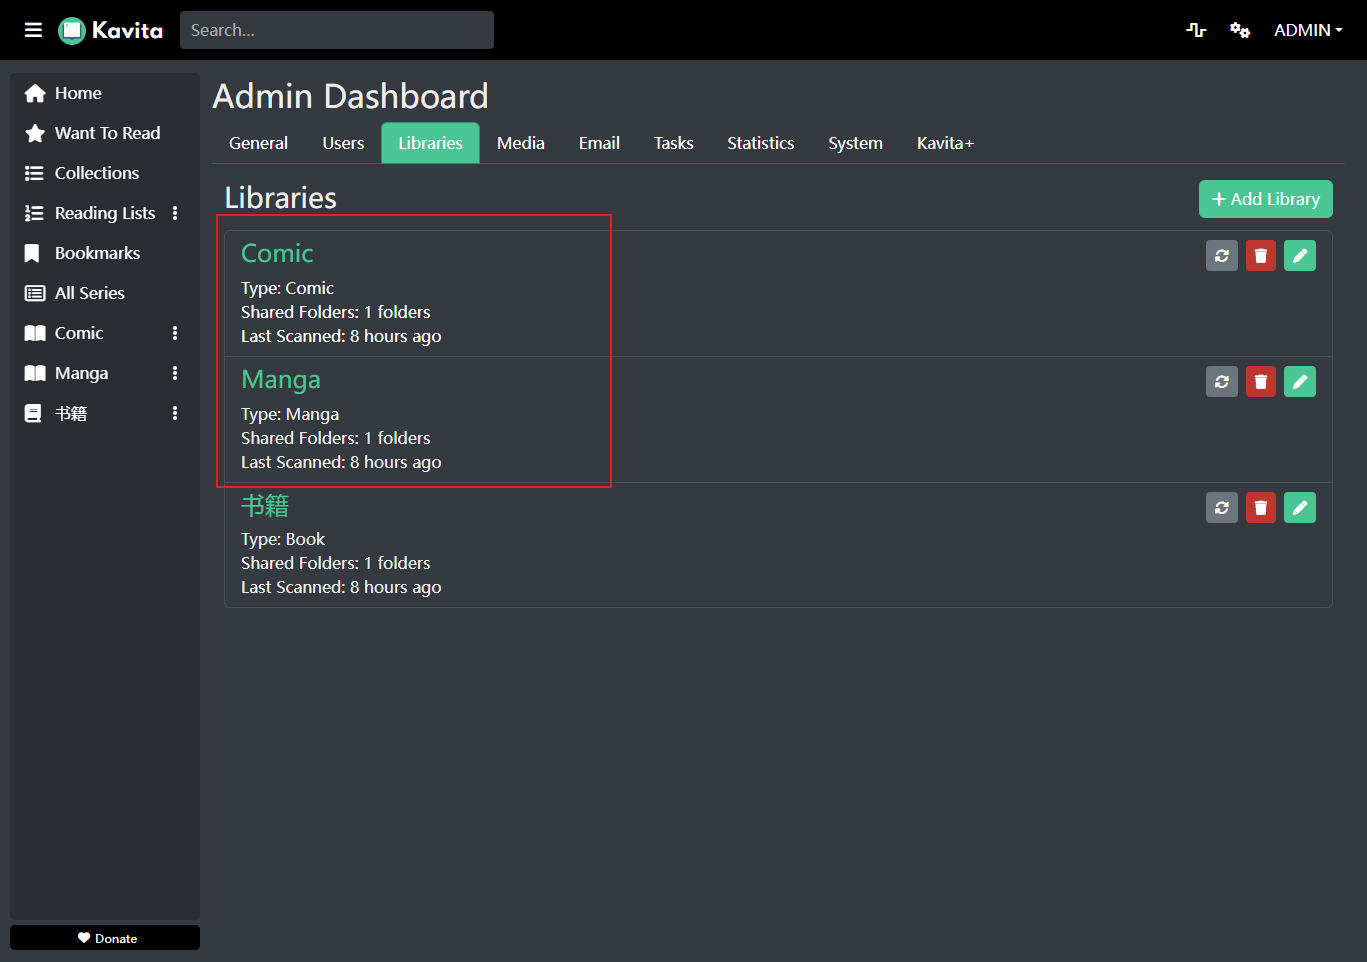Image resolution: width=1367 pixels, height=962 pixels.
Task: Switch to the Statistics tab
Action: pos(761,143)
